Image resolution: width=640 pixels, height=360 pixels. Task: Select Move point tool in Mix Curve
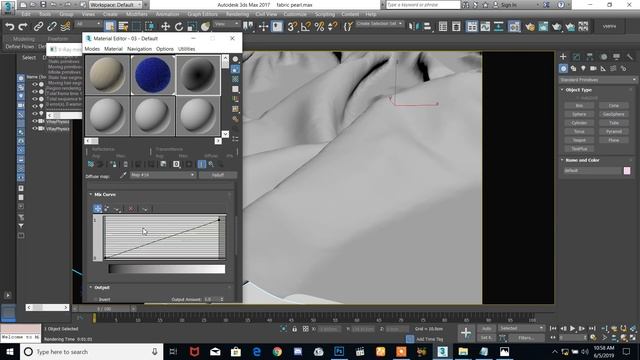98,209
